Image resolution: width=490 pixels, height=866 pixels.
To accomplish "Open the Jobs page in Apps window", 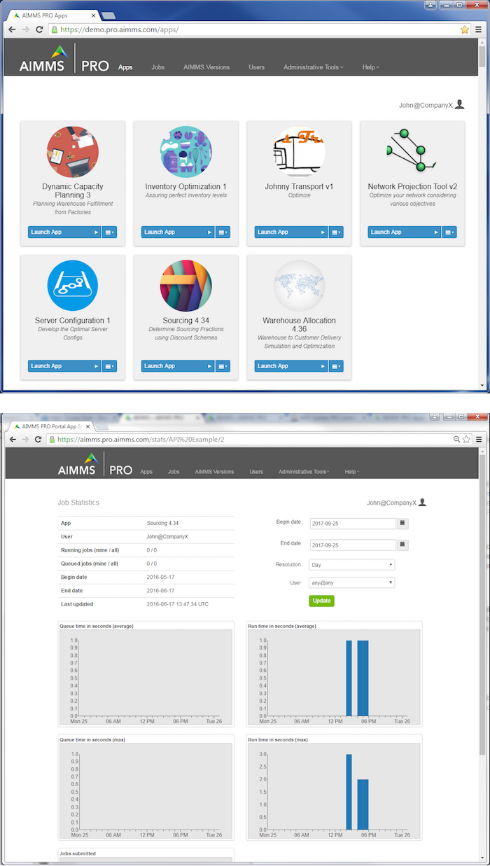I will click(158, 67).
